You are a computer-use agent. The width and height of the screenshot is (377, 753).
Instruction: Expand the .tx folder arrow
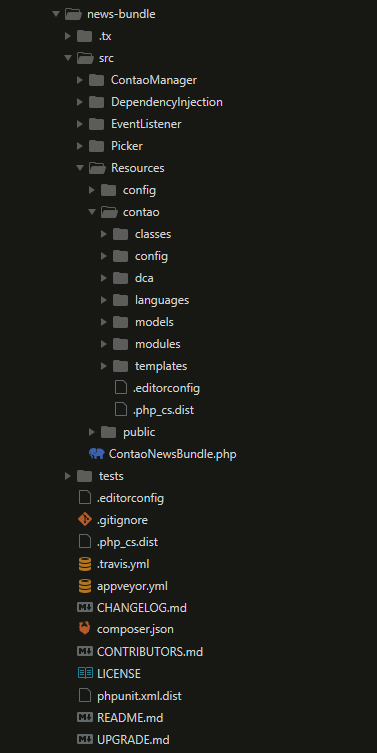coord(68,36)
